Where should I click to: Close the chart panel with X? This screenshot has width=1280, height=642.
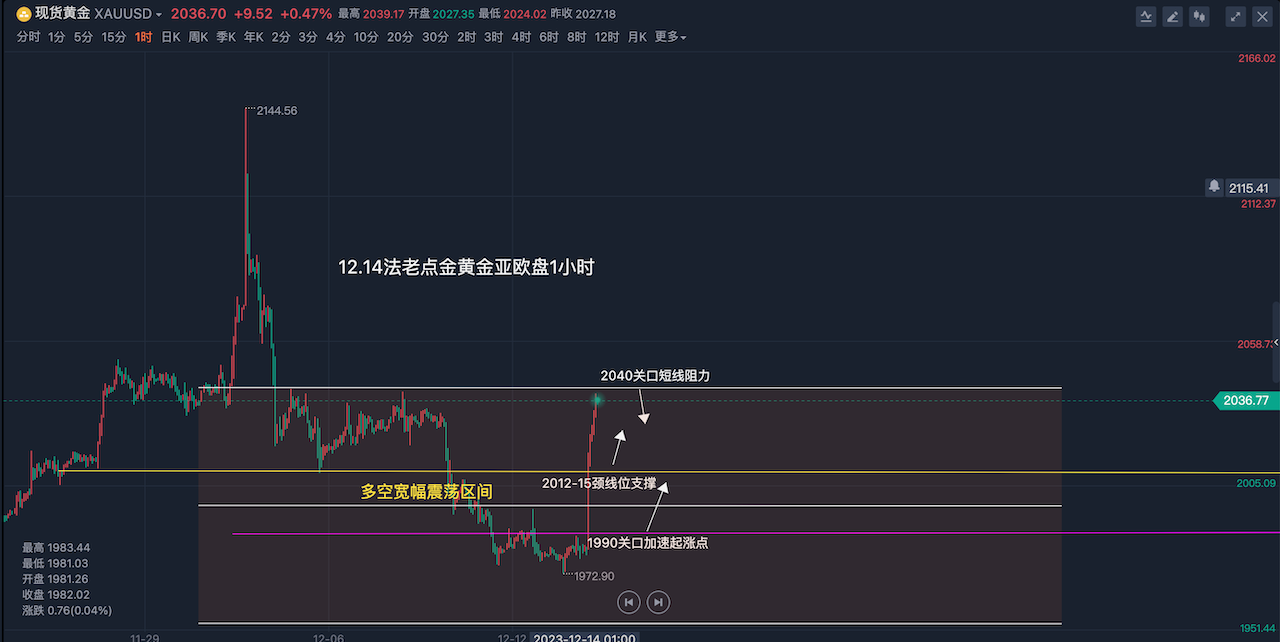(1261, 16)
